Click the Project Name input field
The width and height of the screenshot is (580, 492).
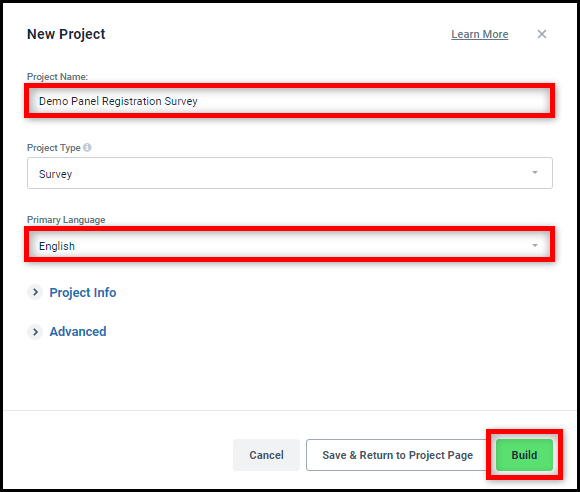click(x=290, y=101)
